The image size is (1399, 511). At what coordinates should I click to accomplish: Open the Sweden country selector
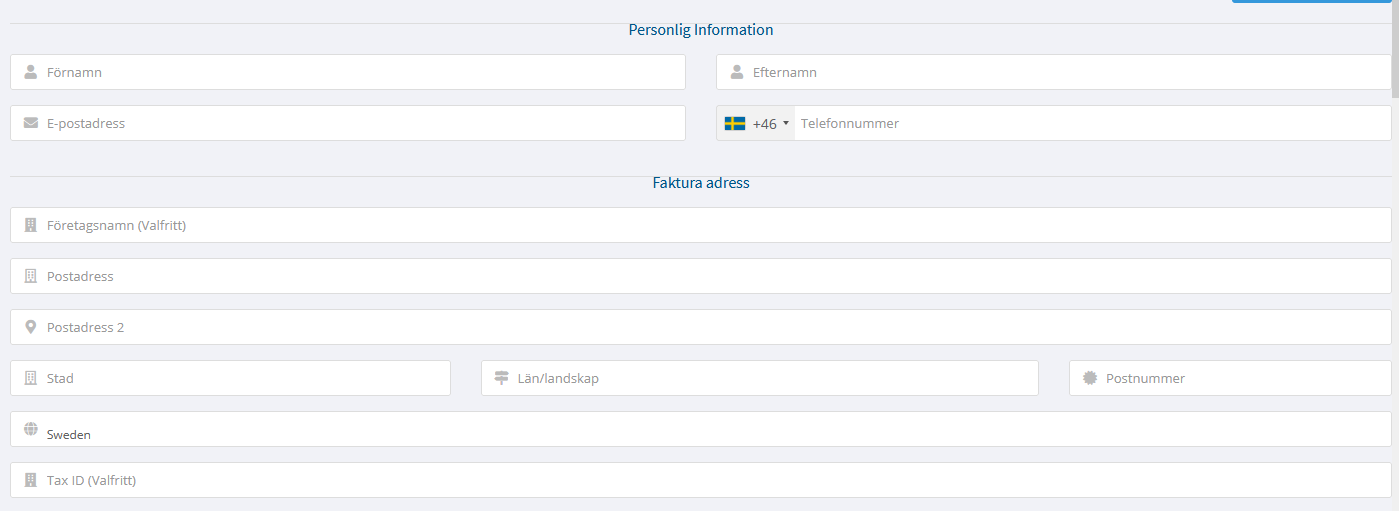(x=701, y=429)
